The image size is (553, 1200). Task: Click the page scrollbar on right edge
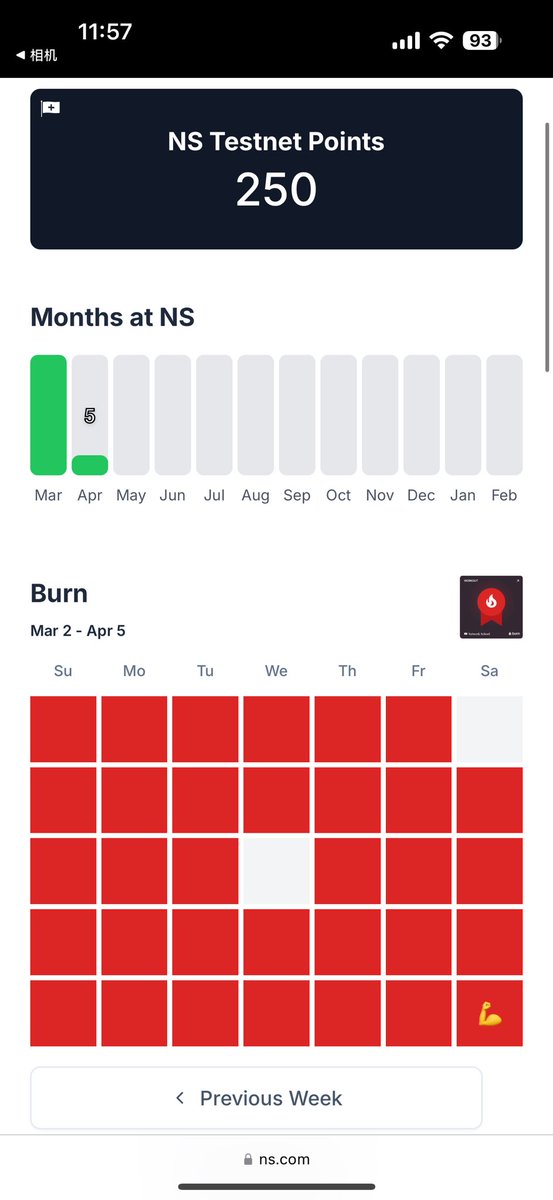point(546,247)
